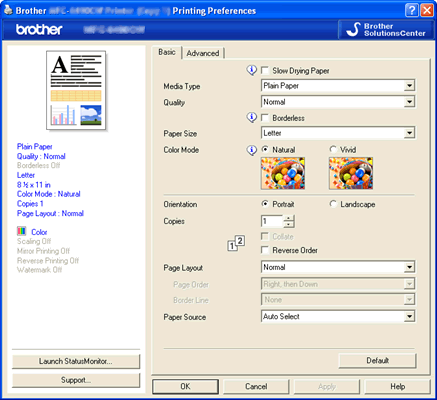The width and height of the screenshot is (437, 400).
Task: Increase copies with the up arrow
Action: (x=289, y=218)
